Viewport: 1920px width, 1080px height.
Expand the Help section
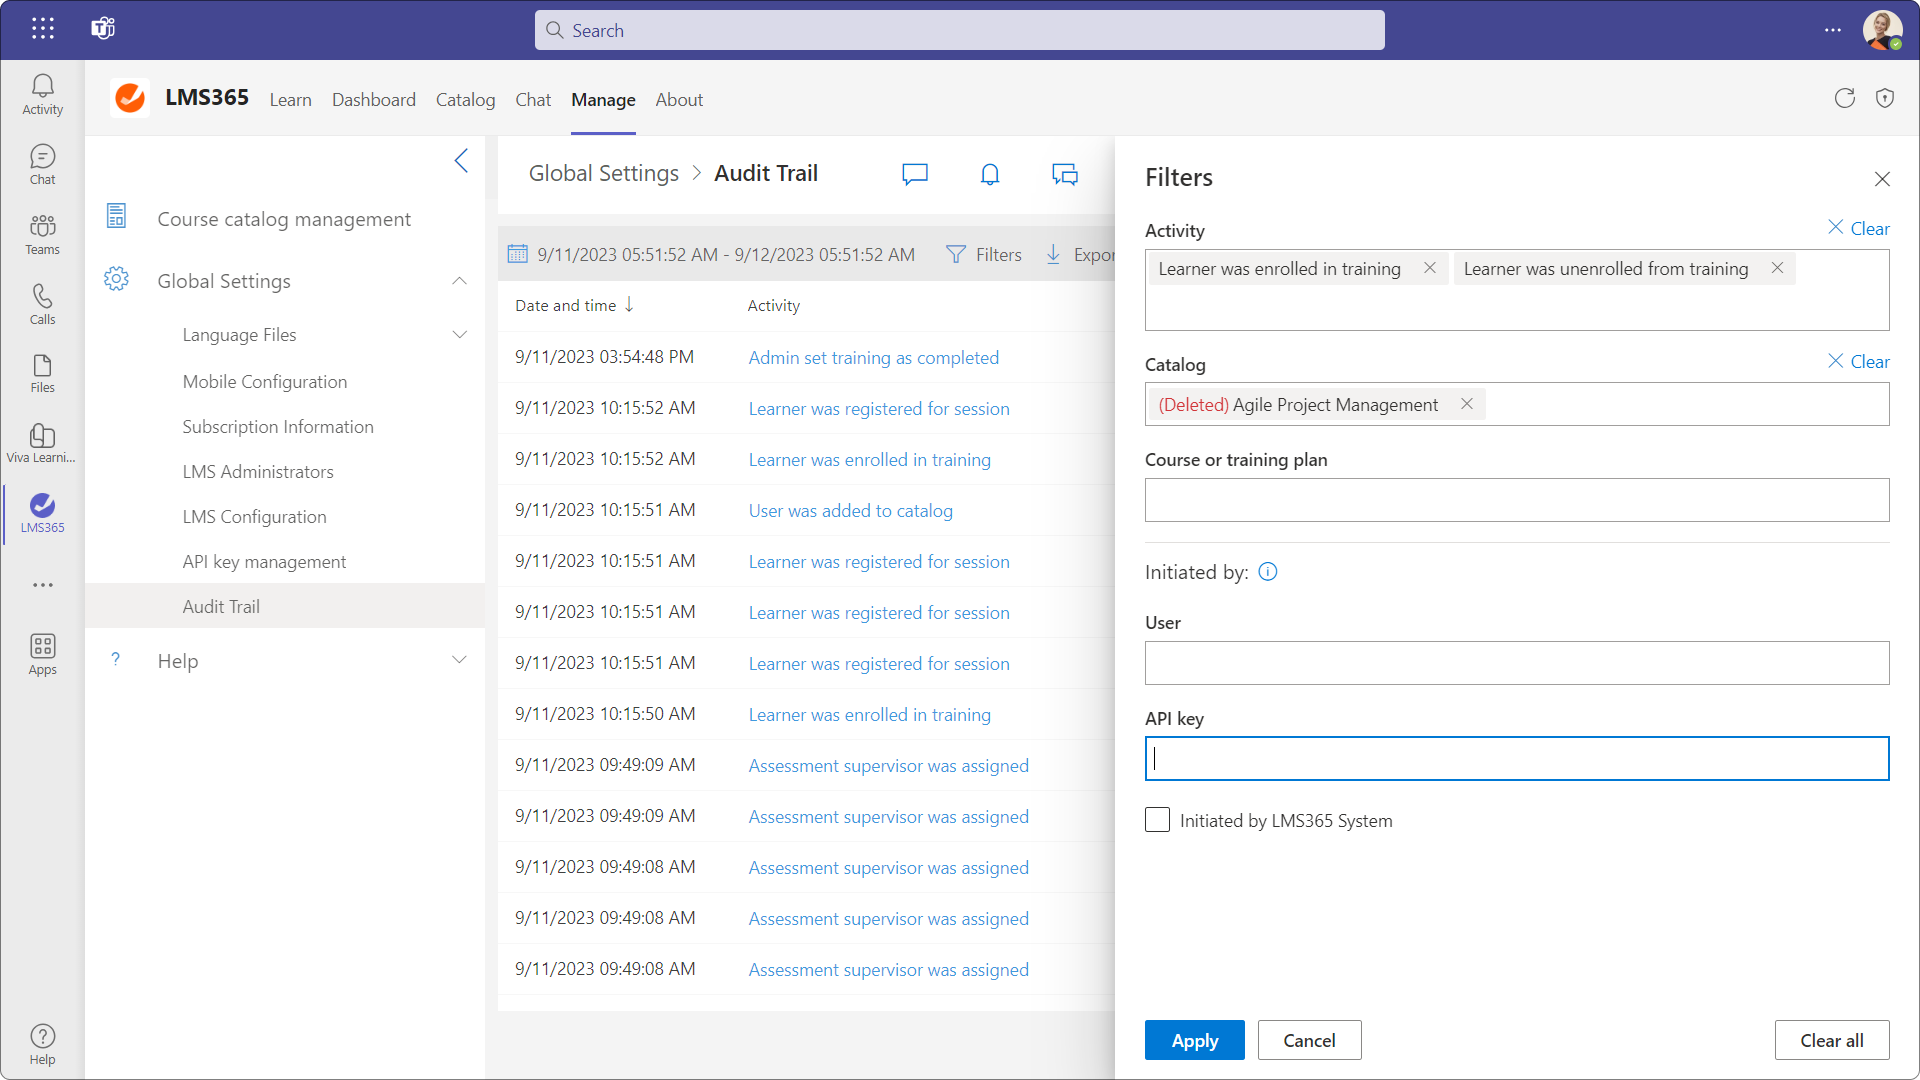click(x=459, y=660)
